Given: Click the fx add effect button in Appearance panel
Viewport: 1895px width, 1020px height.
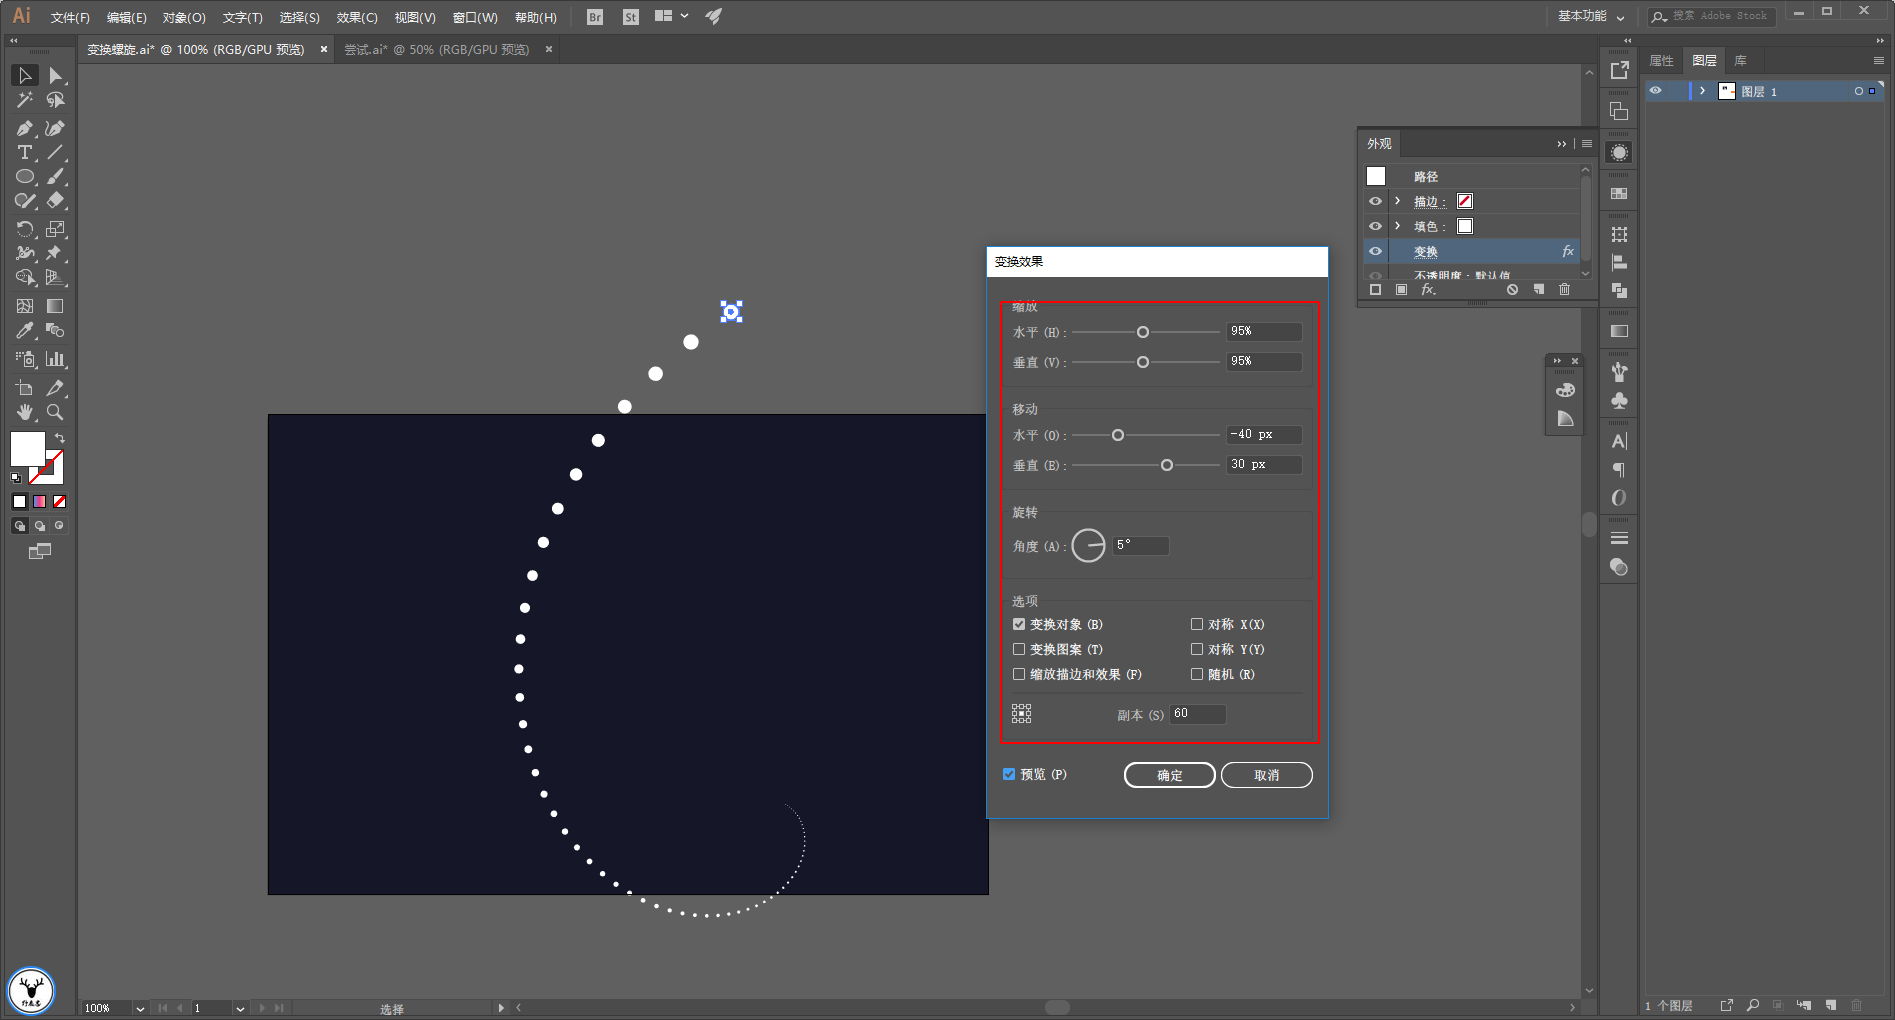Looking at the screenshot, I should (x=1429, y=289).
